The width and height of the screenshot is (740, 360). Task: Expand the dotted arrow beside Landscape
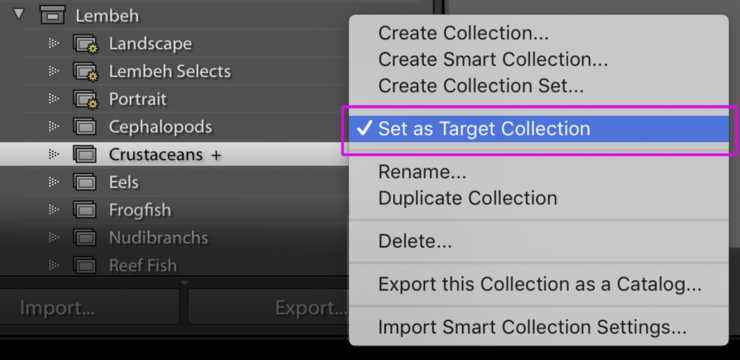54,43
